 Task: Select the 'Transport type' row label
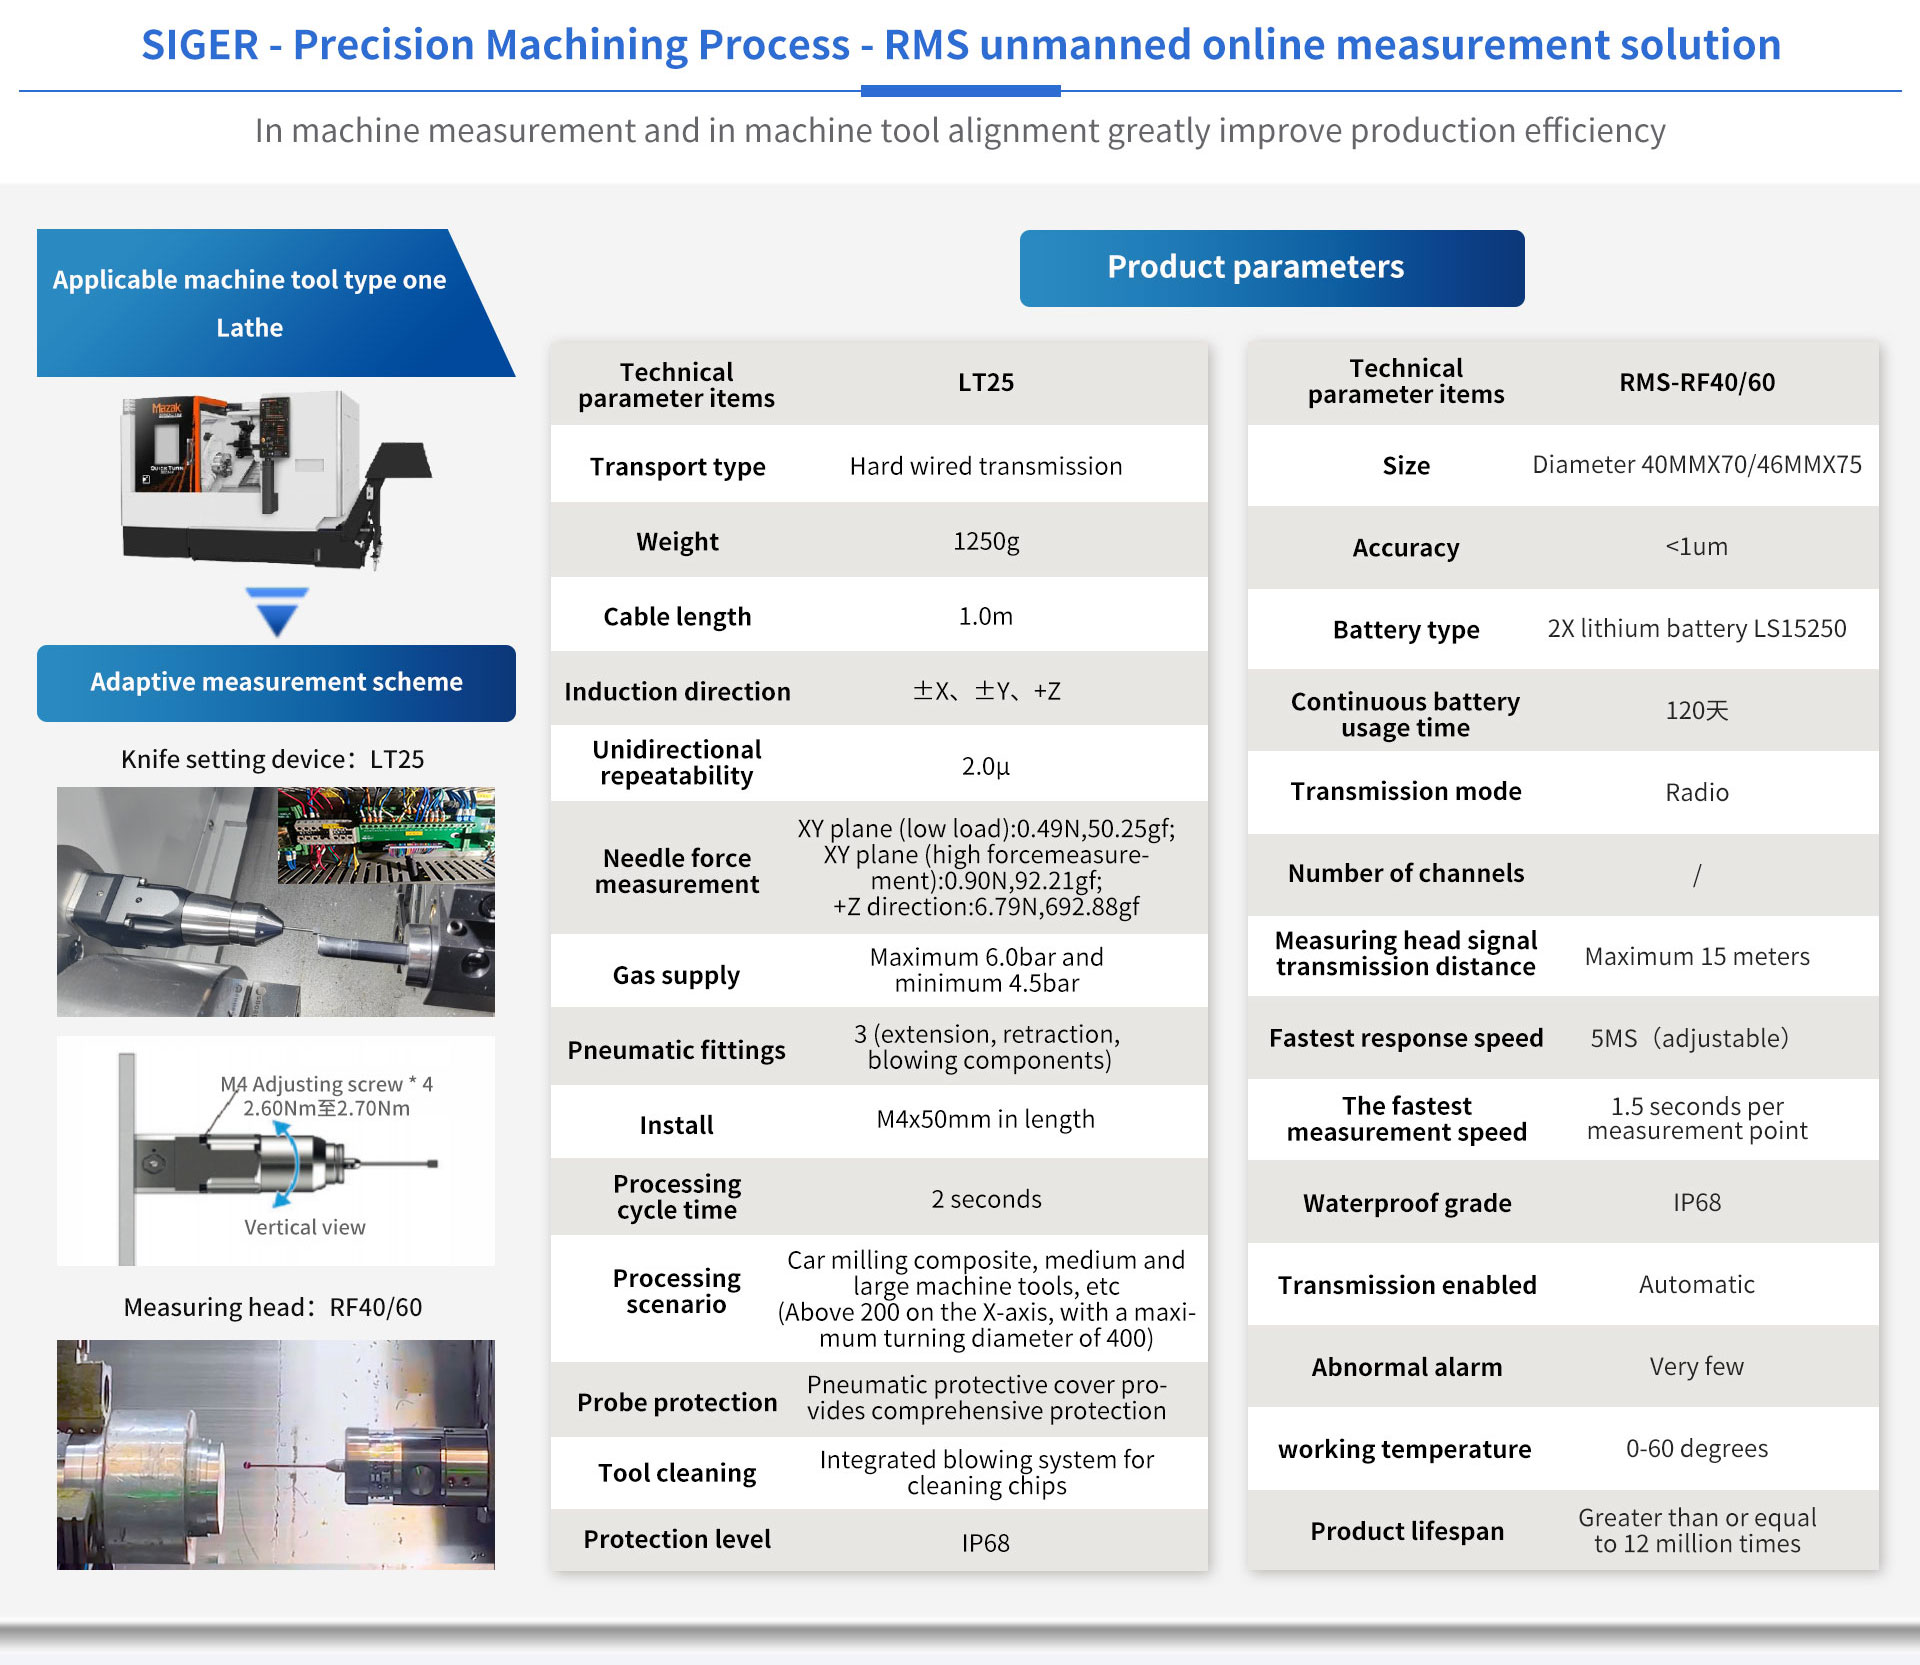(x=677, y=467)
